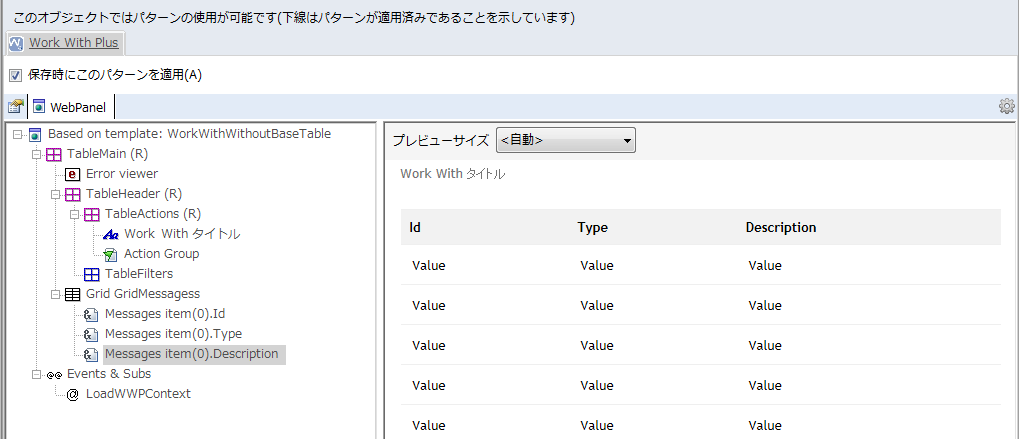The width and height of the screenshot is (1019, 439).
Task: Select Messages item(0).Id tree item
Action: (x=164, y=314)
